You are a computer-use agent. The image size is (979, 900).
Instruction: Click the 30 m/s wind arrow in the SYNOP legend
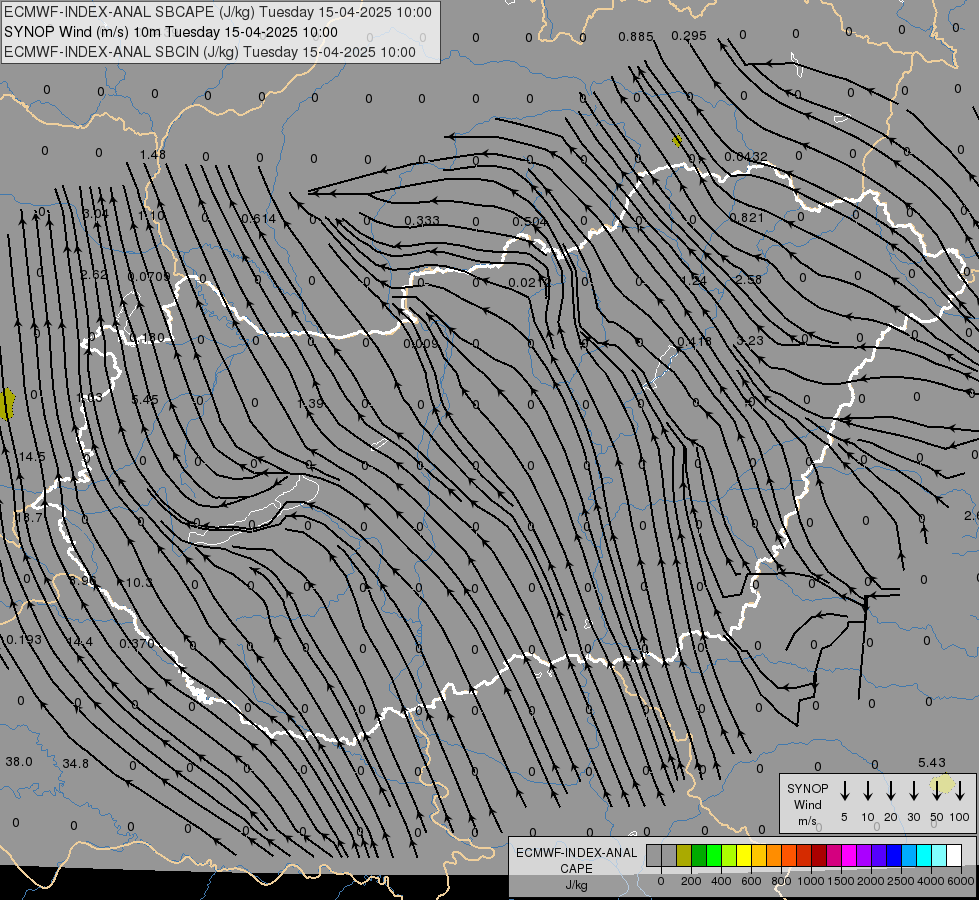[x=913, y=790]
